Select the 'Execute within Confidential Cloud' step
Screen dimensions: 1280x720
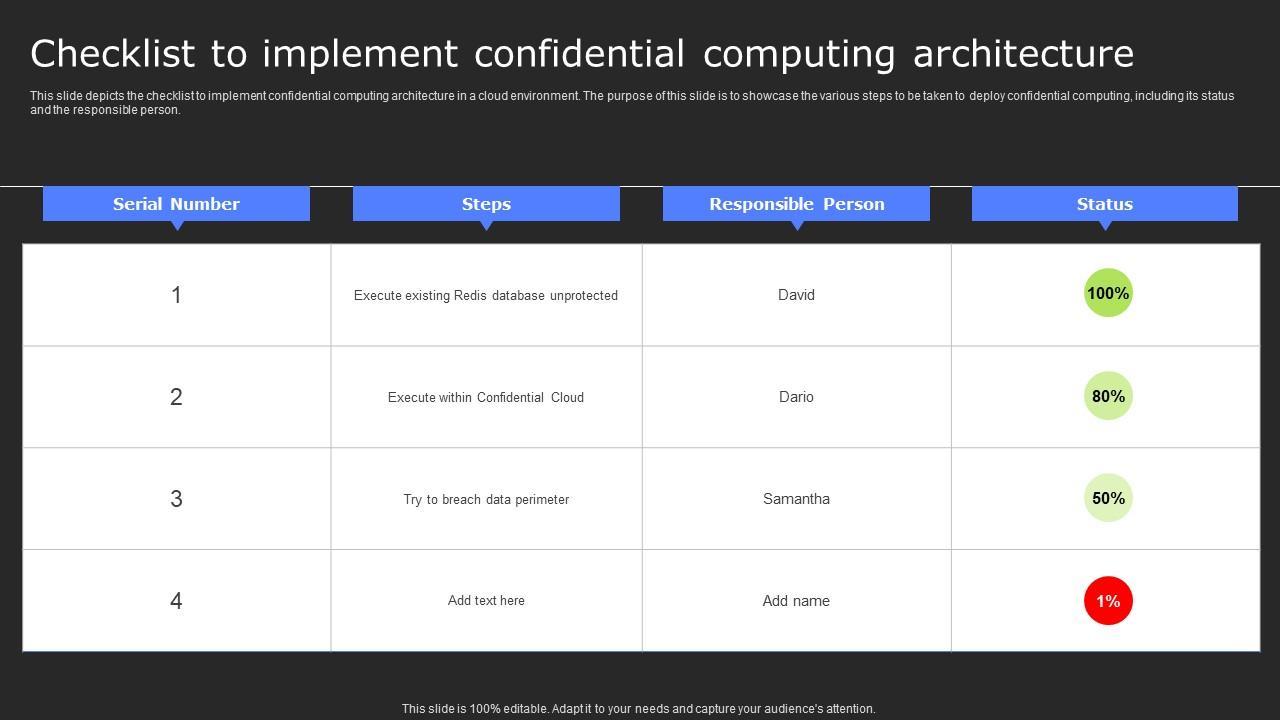(486, 397)
